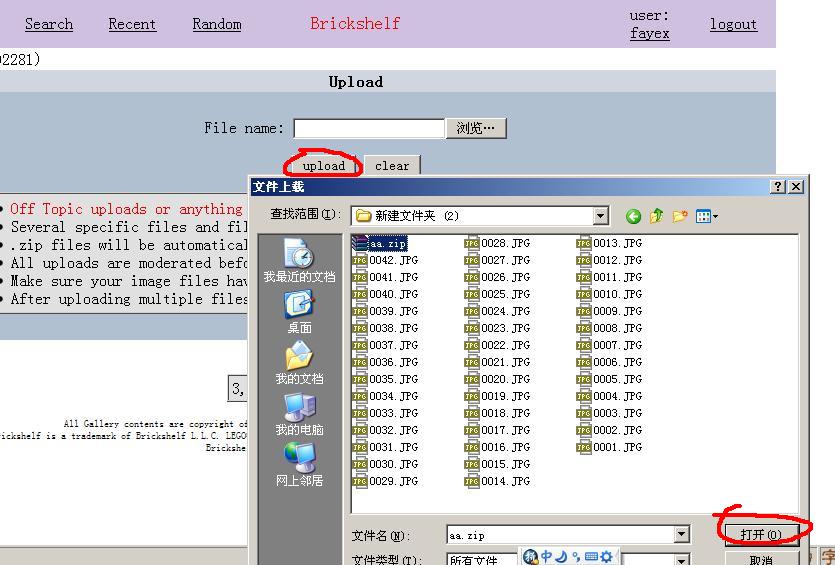835x565 pixels.
Task: Click the Random link in Brickshelf header
Action: point(217,24)
